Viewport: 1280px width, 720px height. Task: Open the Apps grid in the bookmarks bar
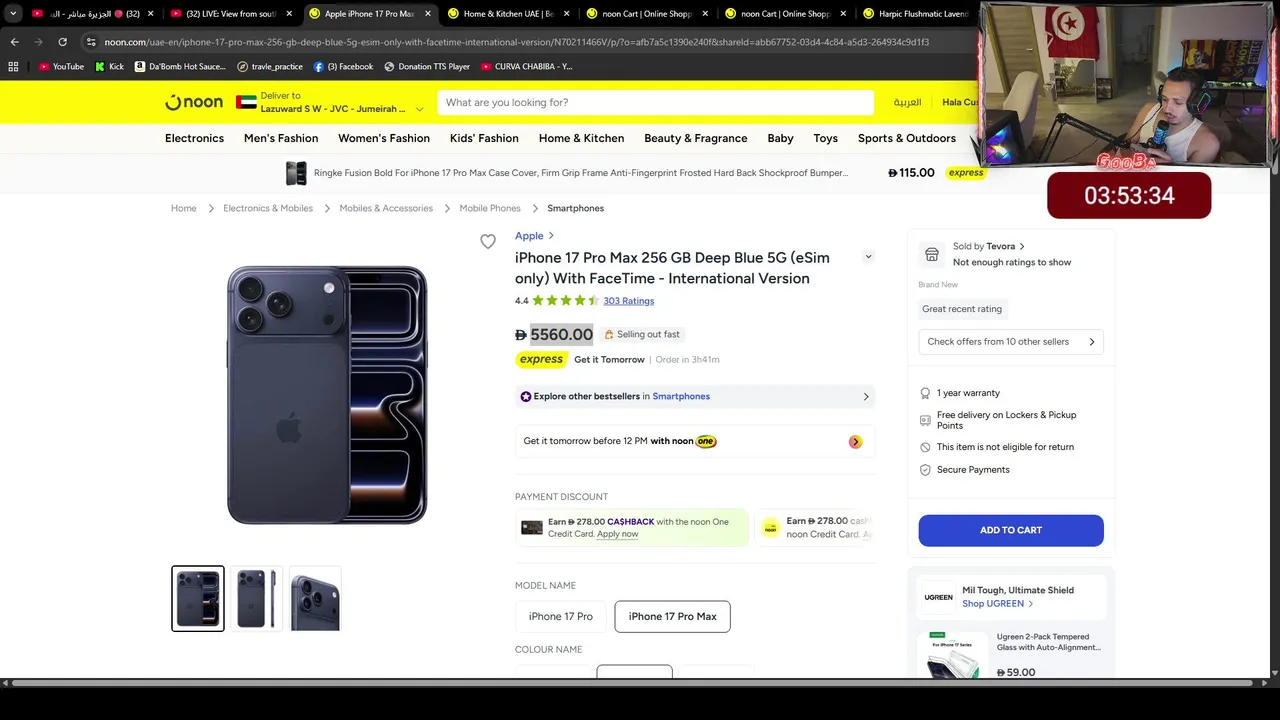point(13,66)
